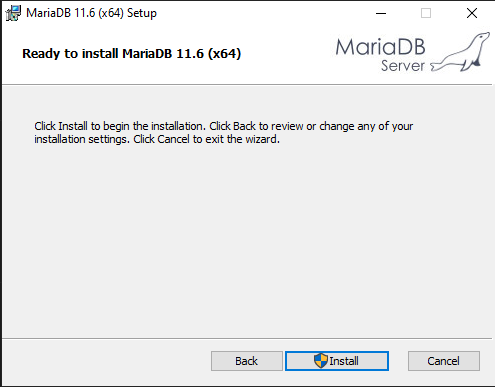Click the title text MariaDB 11.6 (x64) Setup
The image size is (495, 387).
[91, 13]
